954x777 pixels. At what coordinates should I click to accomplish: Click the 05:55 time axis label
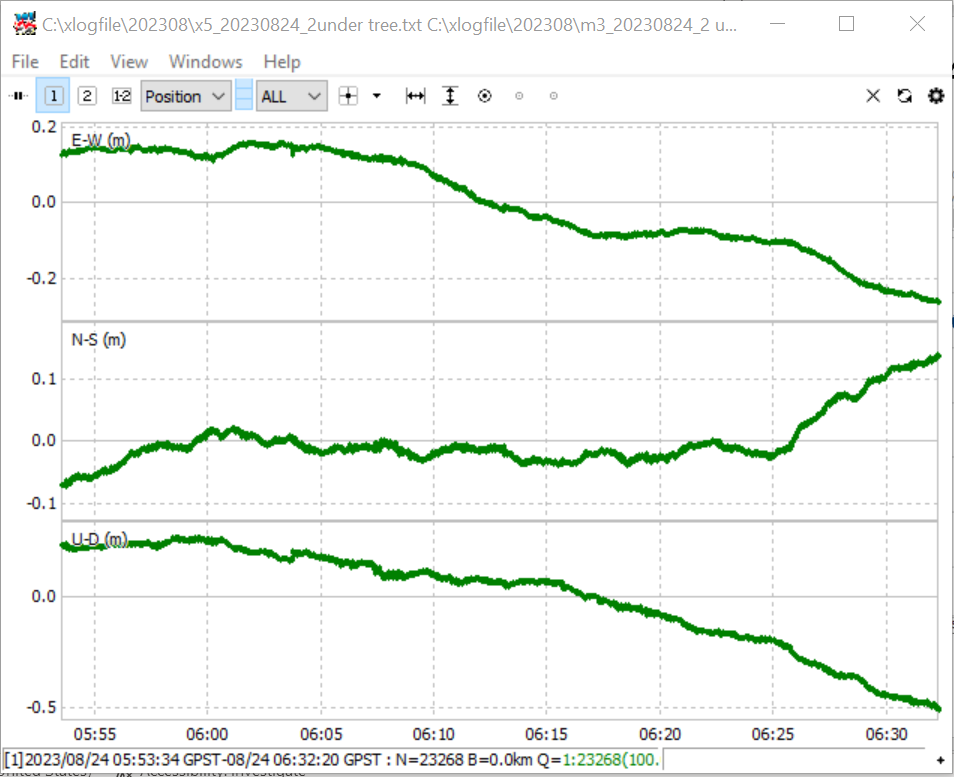coord(94,734)
